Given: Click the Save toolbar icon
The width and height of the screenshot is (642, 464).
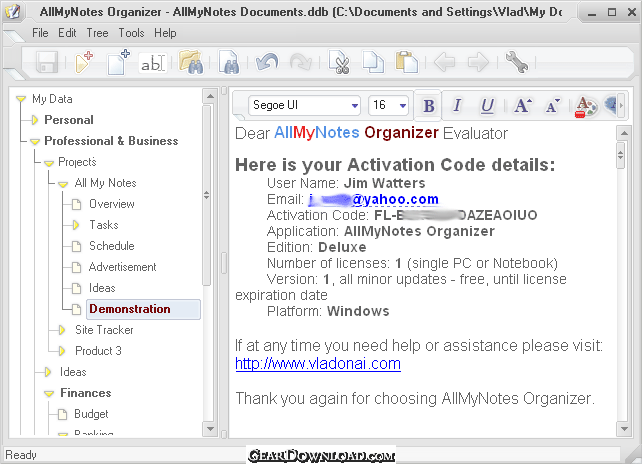Looking at the screenshot, I should (x=47, y=63).
